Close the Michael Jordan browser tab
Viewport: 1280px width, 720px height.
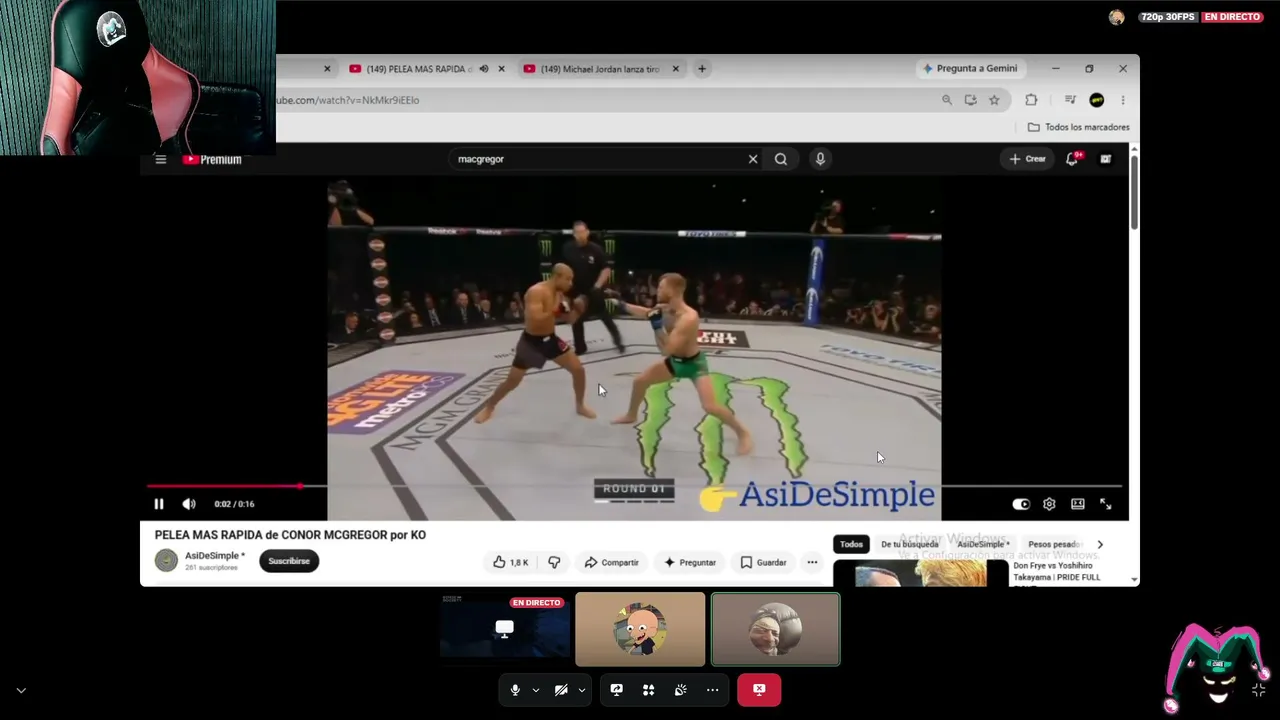(x=676, y=69)
